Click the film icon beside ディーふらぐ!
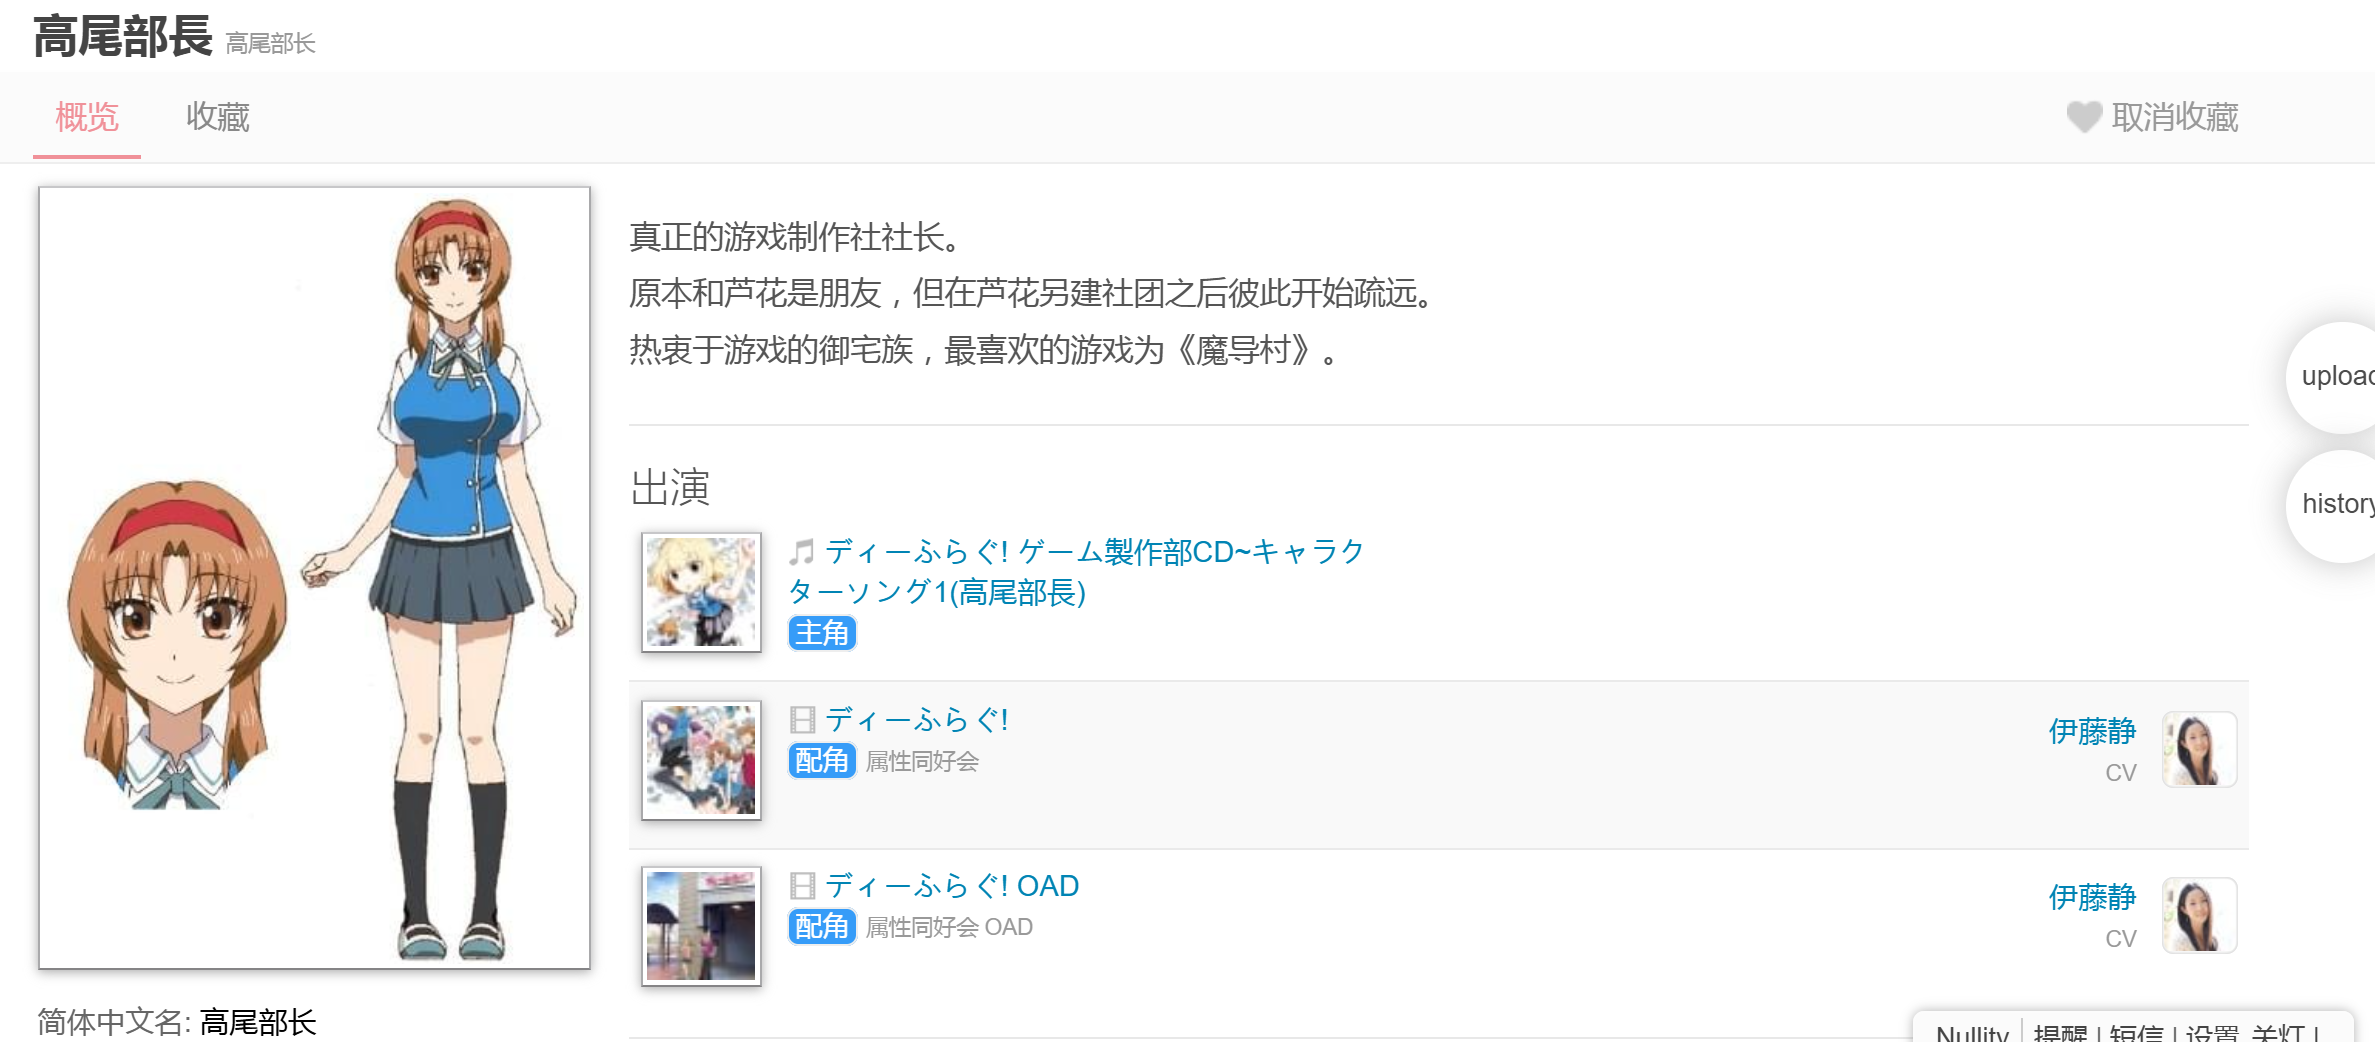Image resolution: width=2375 pixels, height=1042 pixels. 802,720
